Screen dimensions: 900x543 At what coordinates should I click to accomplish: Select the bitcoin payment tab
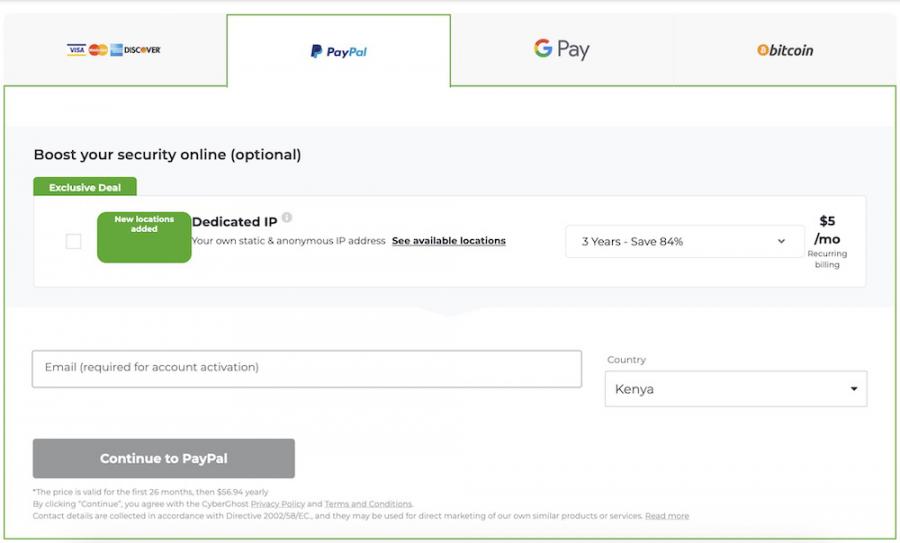pos(785,50)
